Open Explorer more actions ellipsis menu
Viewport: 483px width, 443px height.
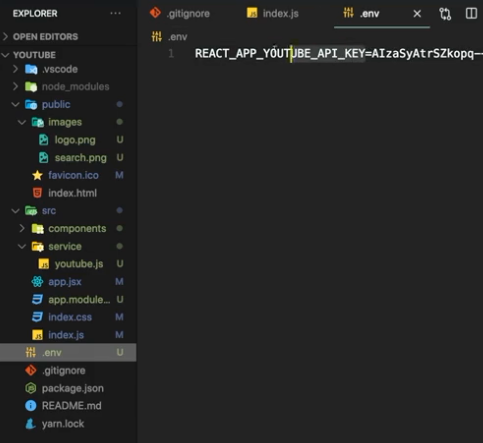[115, 13]
